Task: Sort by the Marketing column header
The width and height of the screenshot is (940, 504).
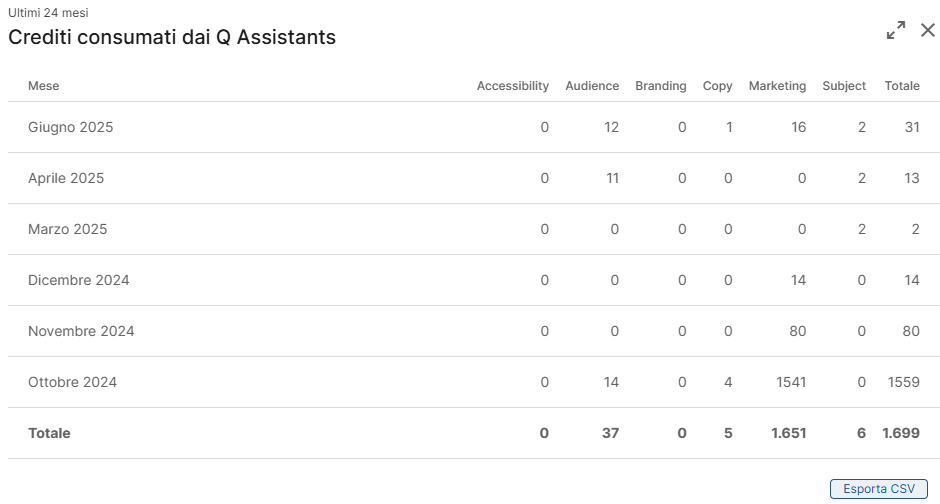Action: [777, 86]
